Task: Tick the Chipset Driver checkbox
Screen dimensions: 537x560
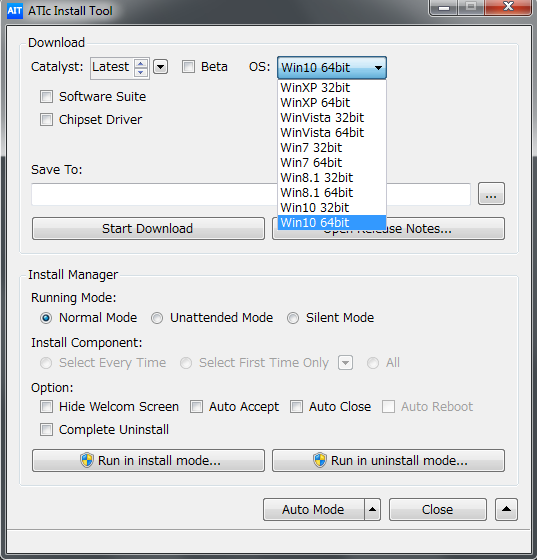Action: point(46,119)
